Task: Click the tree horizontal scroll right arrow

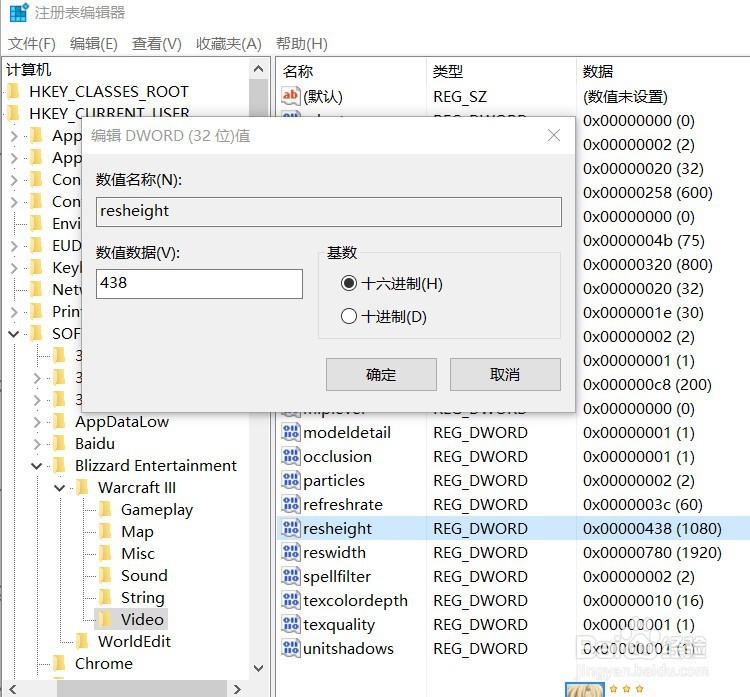Action: pyautogui.click(x=237, y=689)
